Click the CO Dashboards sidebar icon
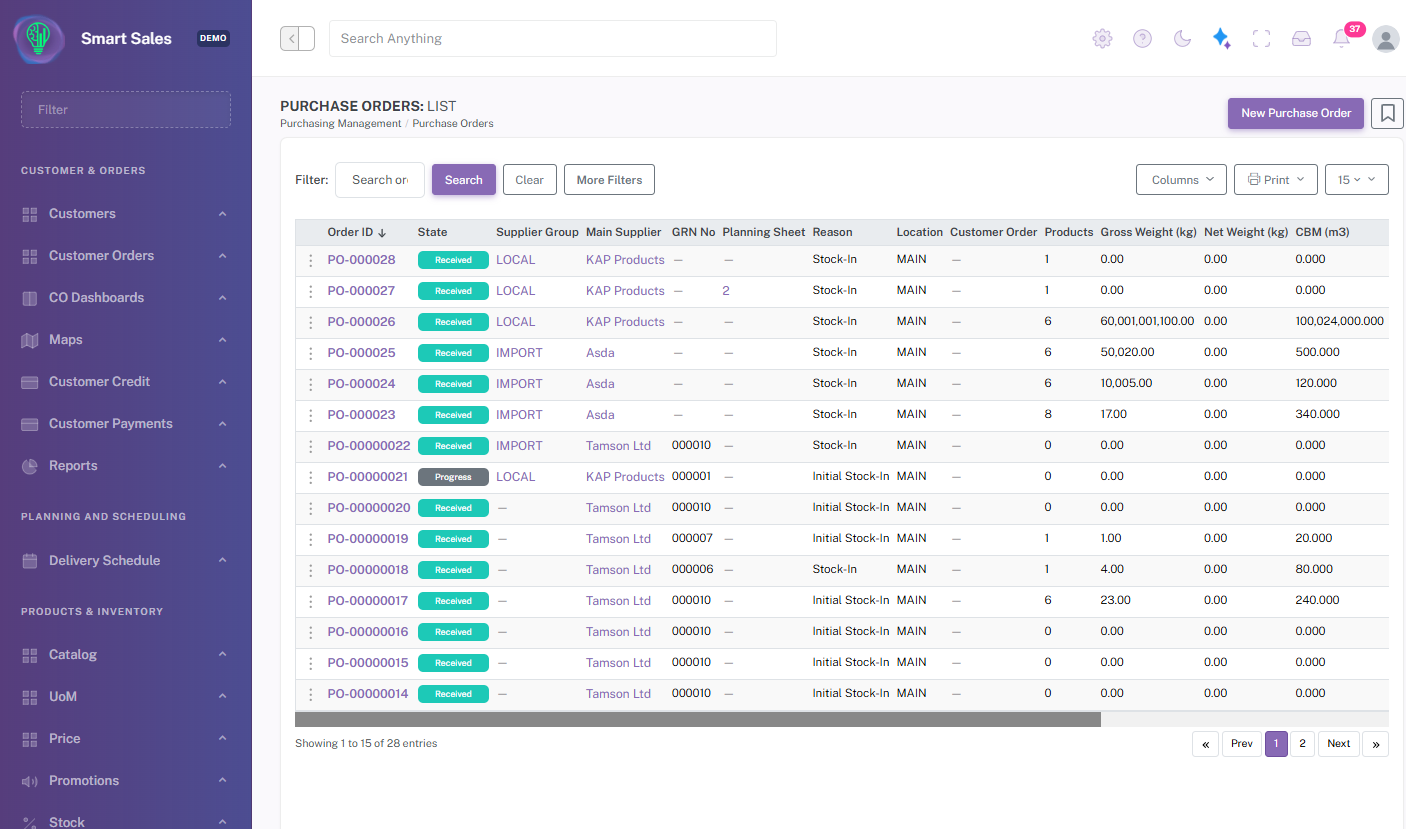Viewport: 1406px width, 829px height. click(30, 298)
